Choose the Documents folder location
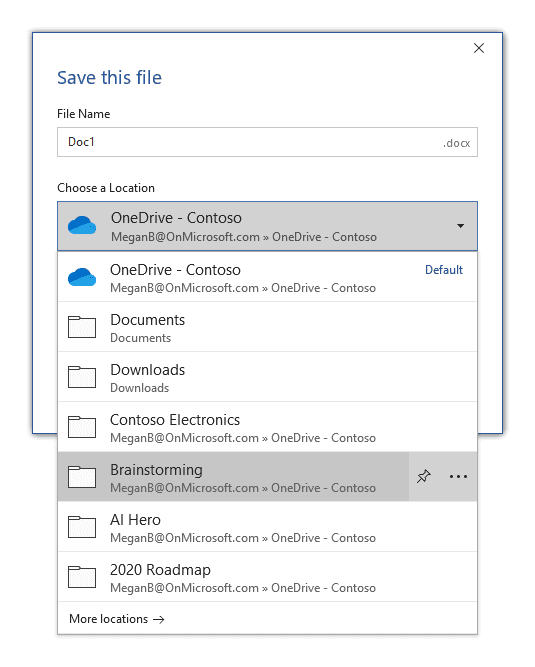 coord(267,327)
